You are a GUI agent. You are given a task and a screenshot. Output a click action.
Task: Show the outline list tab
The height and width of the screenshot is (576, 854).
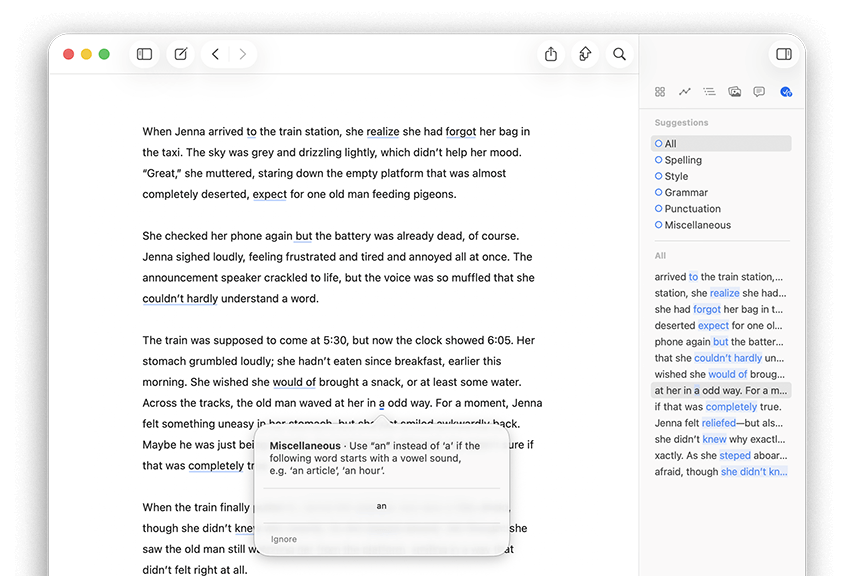coord(709,92)
